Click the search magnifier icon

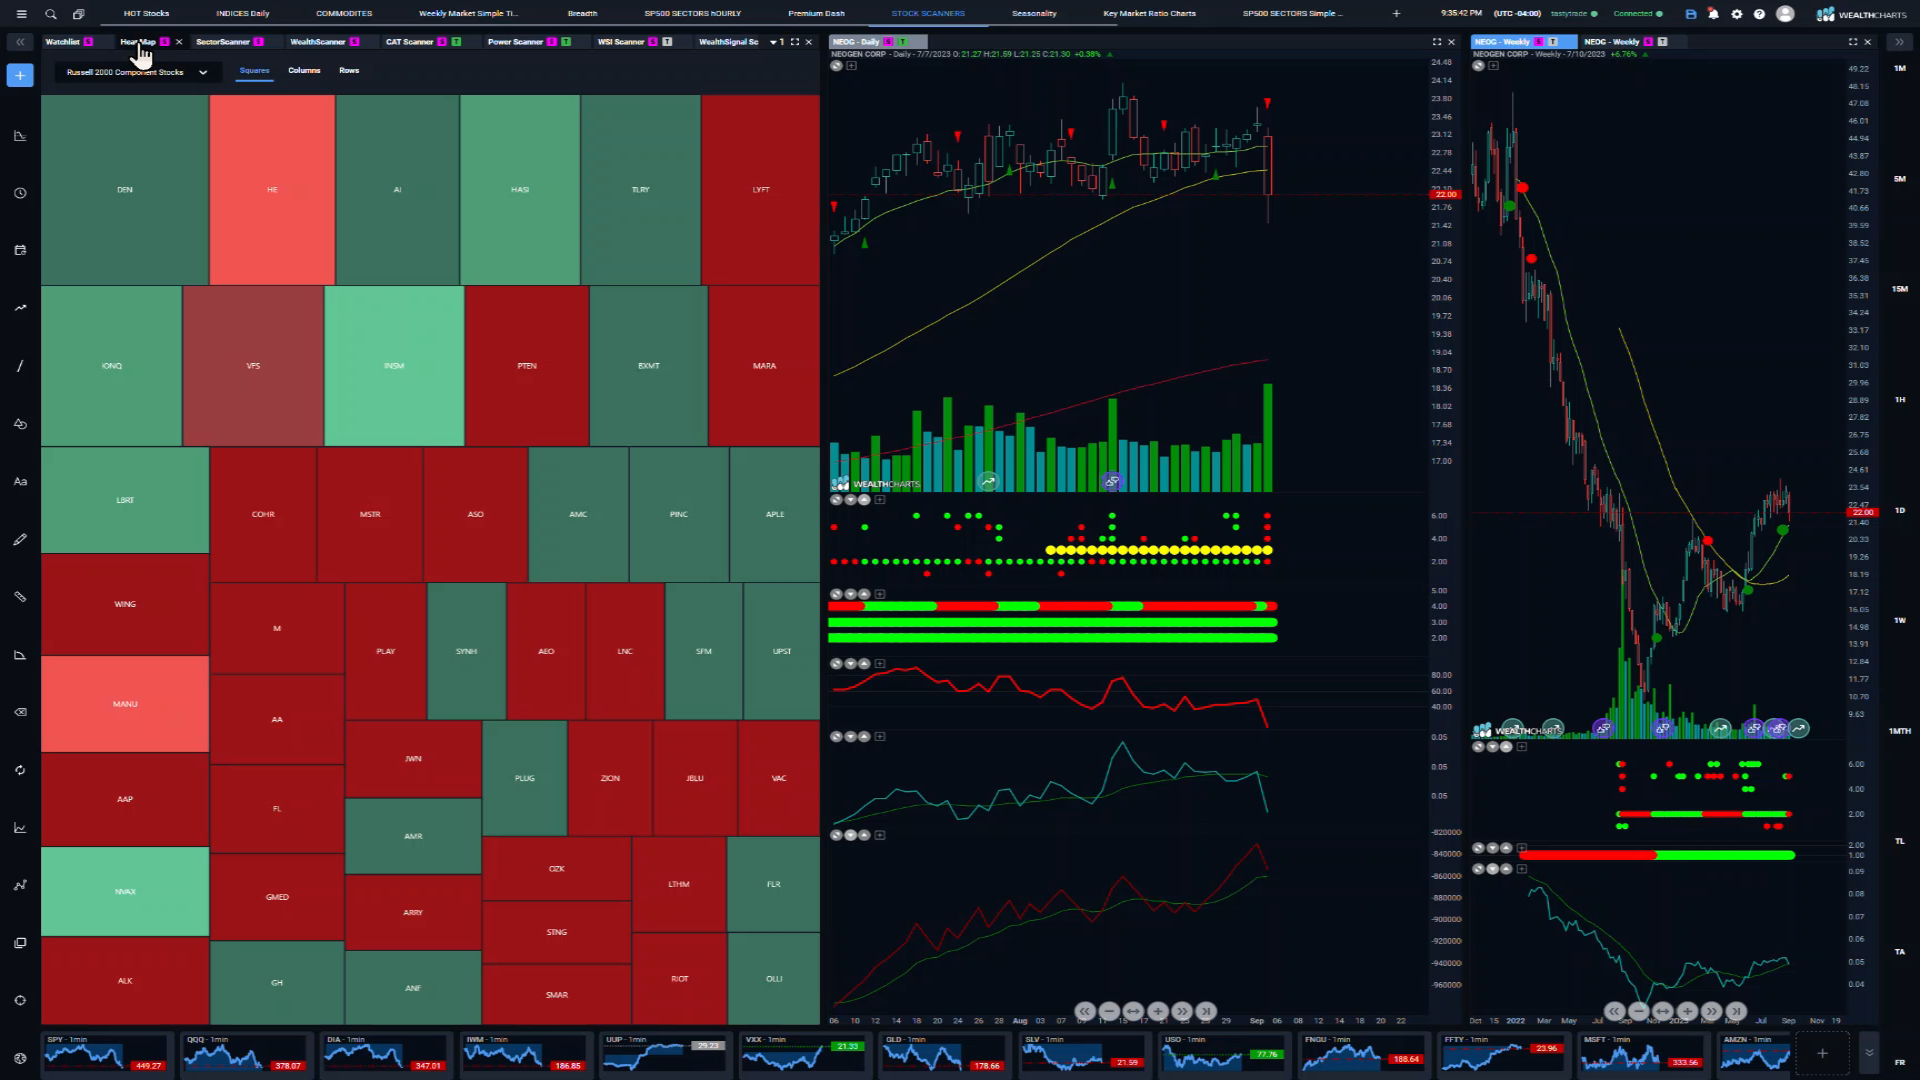tap(50, 14)
